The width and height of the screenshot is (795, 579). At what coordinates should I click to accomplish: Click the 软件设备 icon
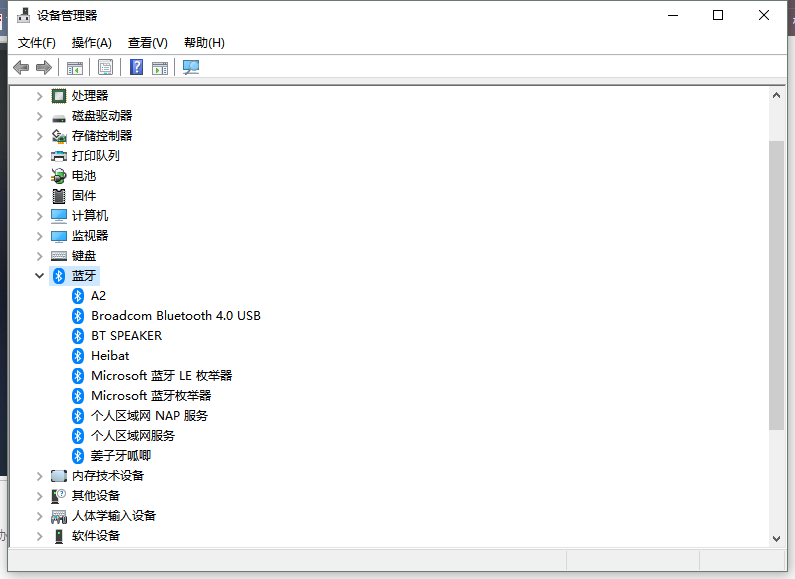coord(59,536)
